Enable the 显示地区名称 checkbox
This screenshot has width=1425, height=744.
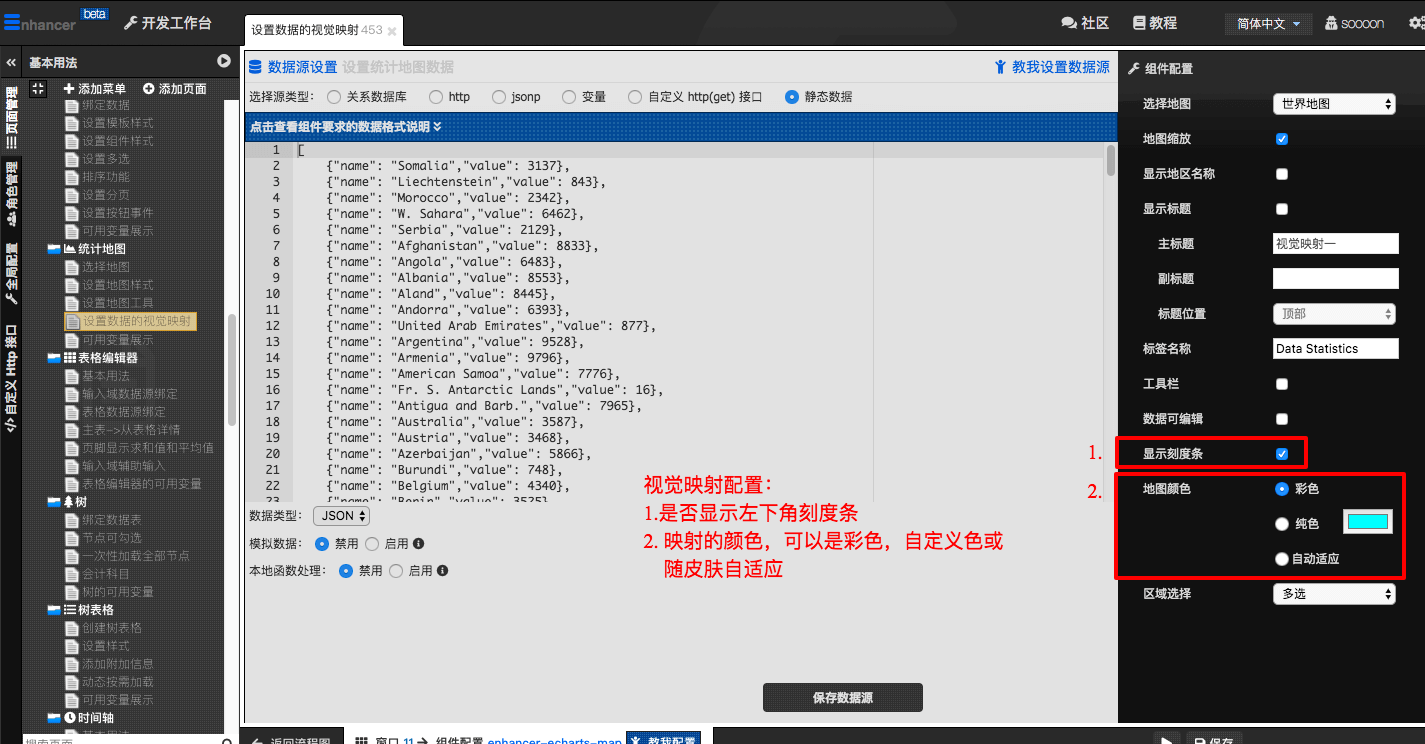click(1282, 174)
